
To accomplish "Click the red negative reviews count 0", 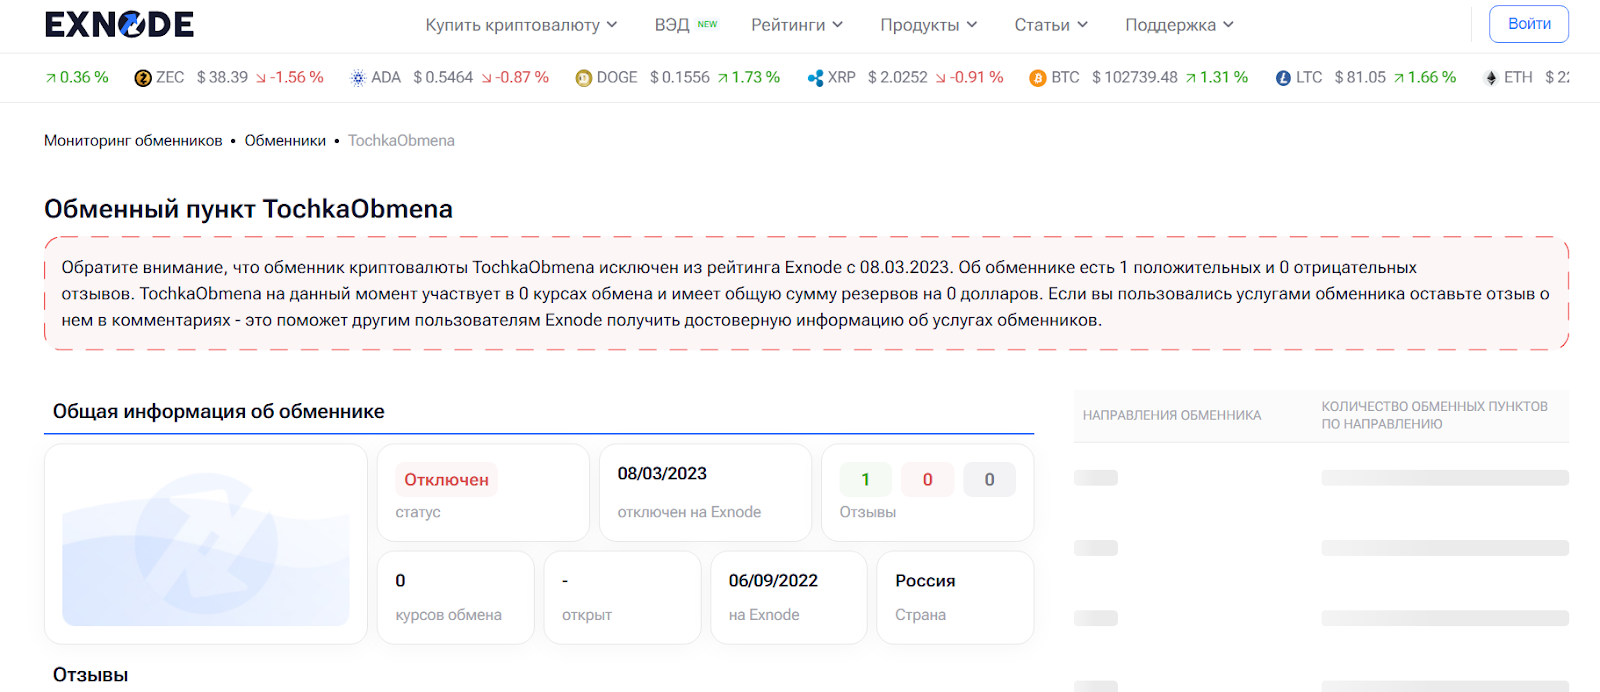I will [x=927, y=480].
